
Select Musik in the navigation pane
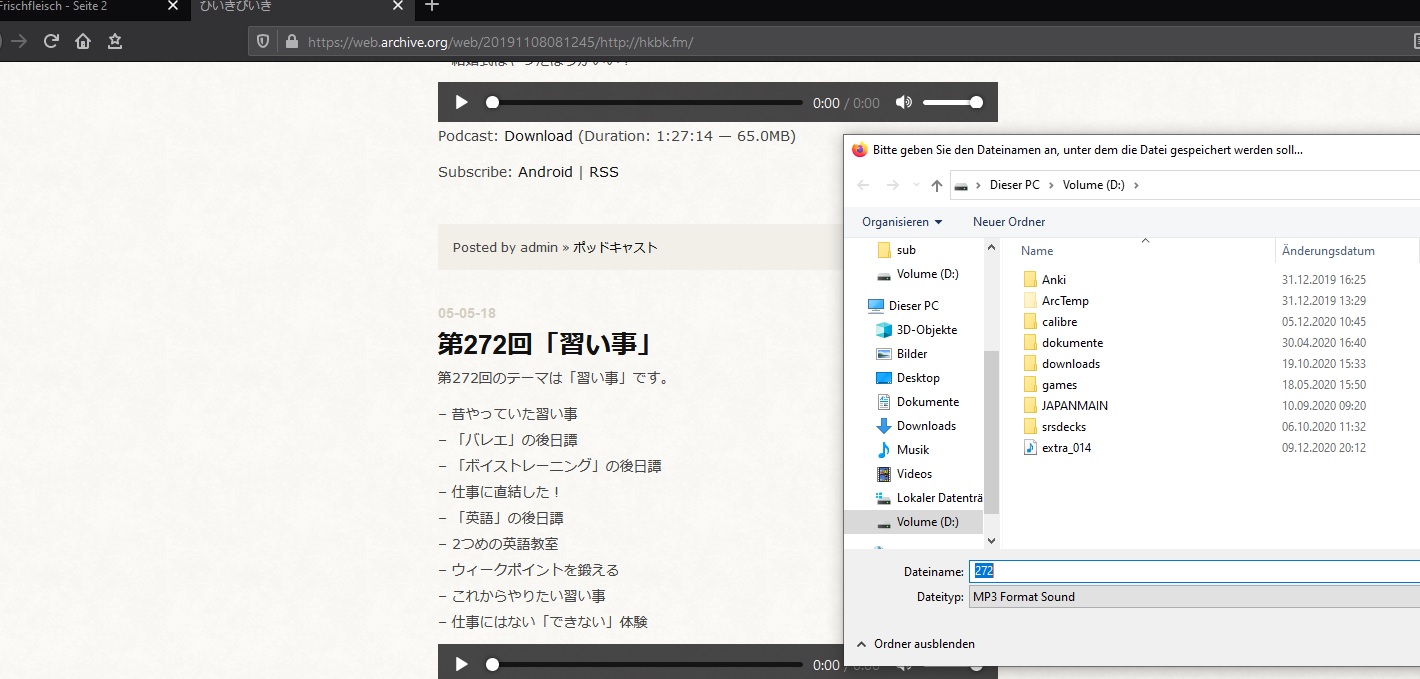[912, 450]
